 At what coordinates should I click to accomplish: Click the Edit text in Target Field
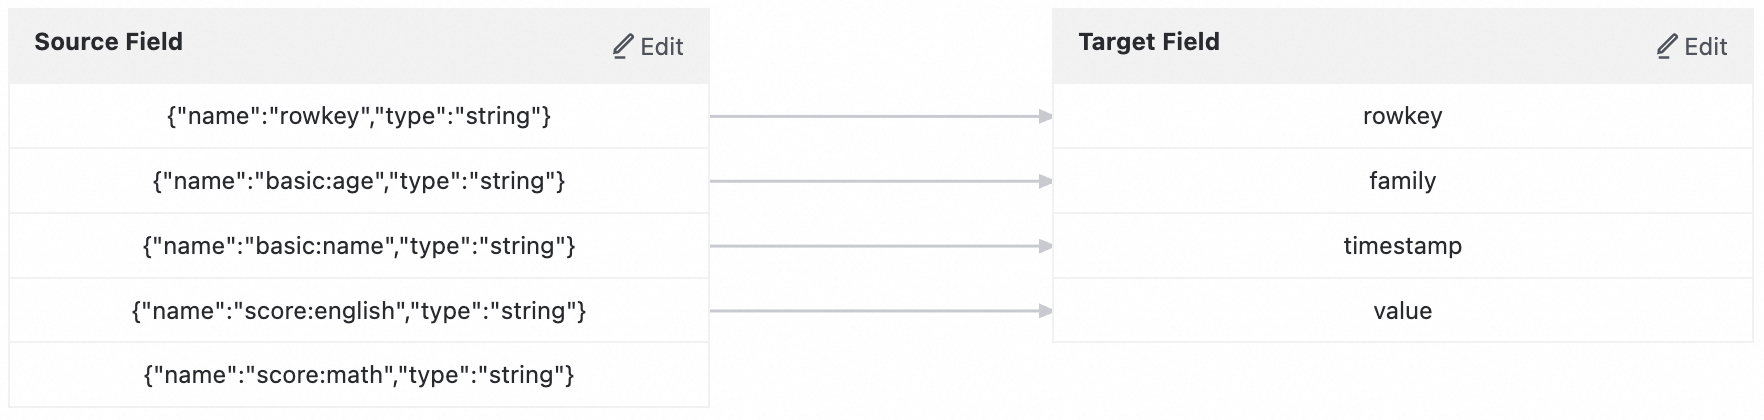tap(1705, 47)
